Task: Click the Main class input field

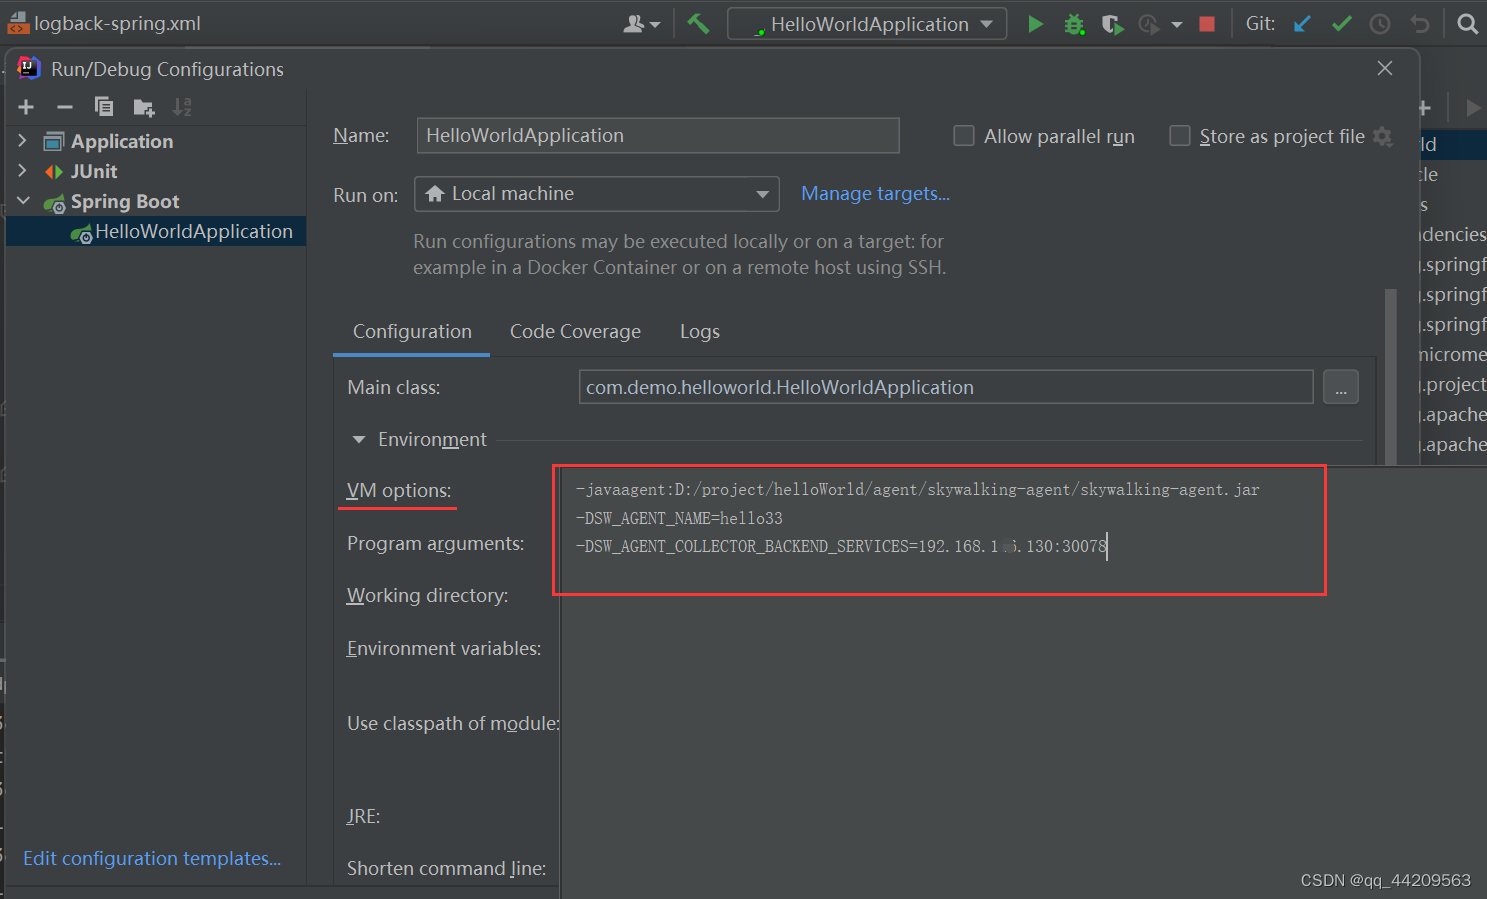Action: click(946, 387)
